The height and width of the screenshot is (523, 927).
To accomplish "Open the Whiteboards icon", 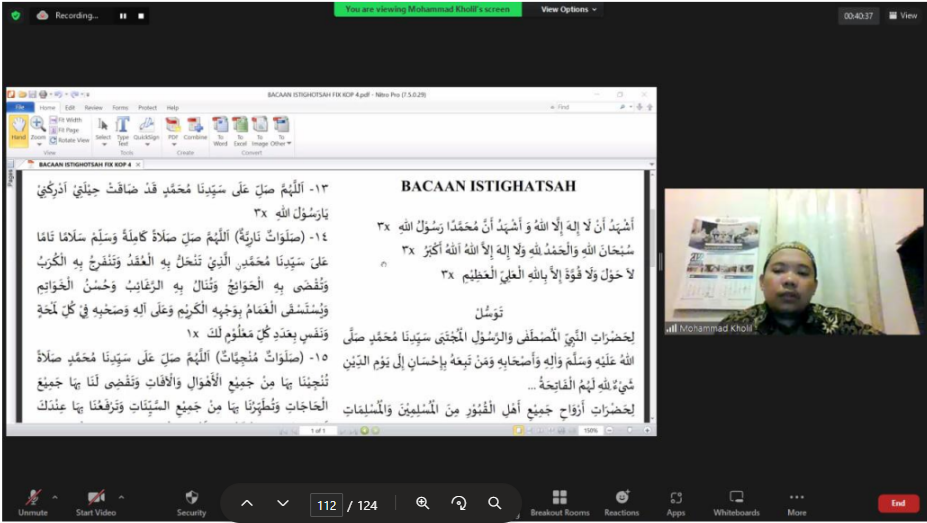I will 736,501.
